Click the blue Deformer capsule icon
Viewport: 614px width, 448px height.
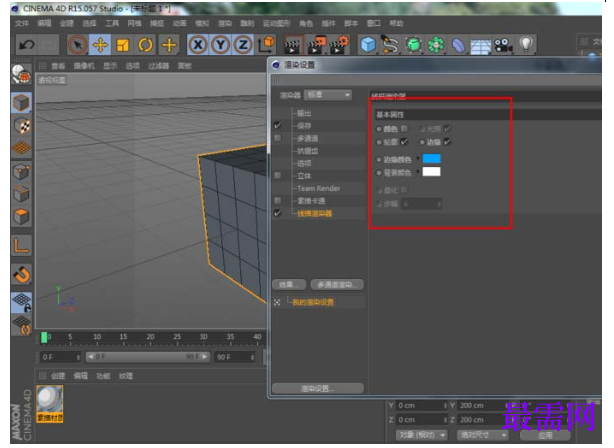[458, 45]
